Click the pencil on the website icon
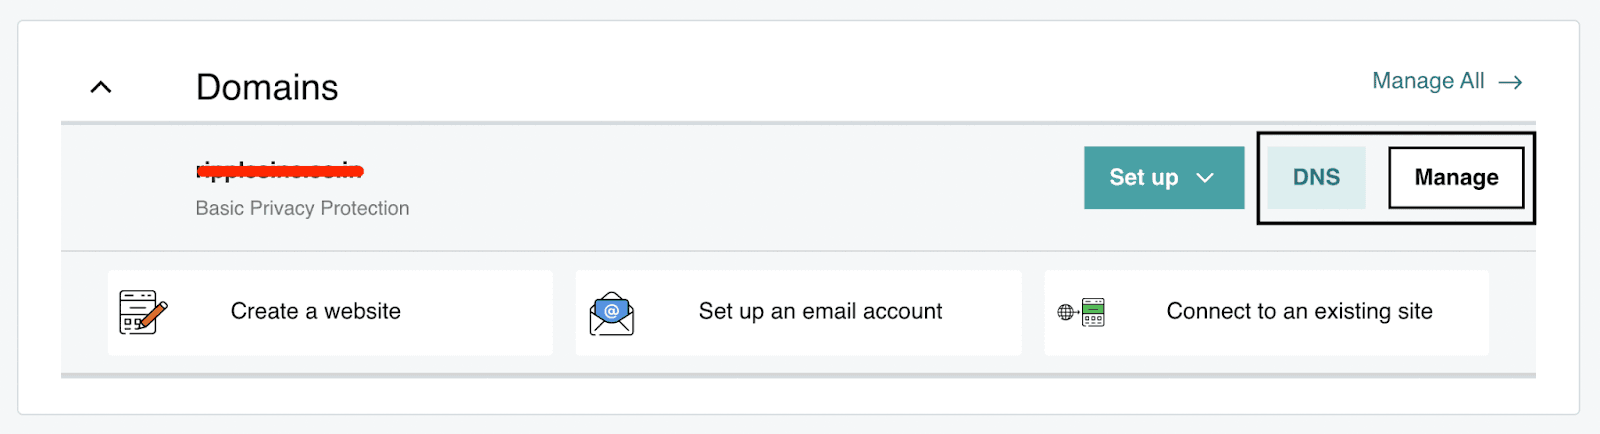This screenshot has width=1600, height=434. (154, 316)
